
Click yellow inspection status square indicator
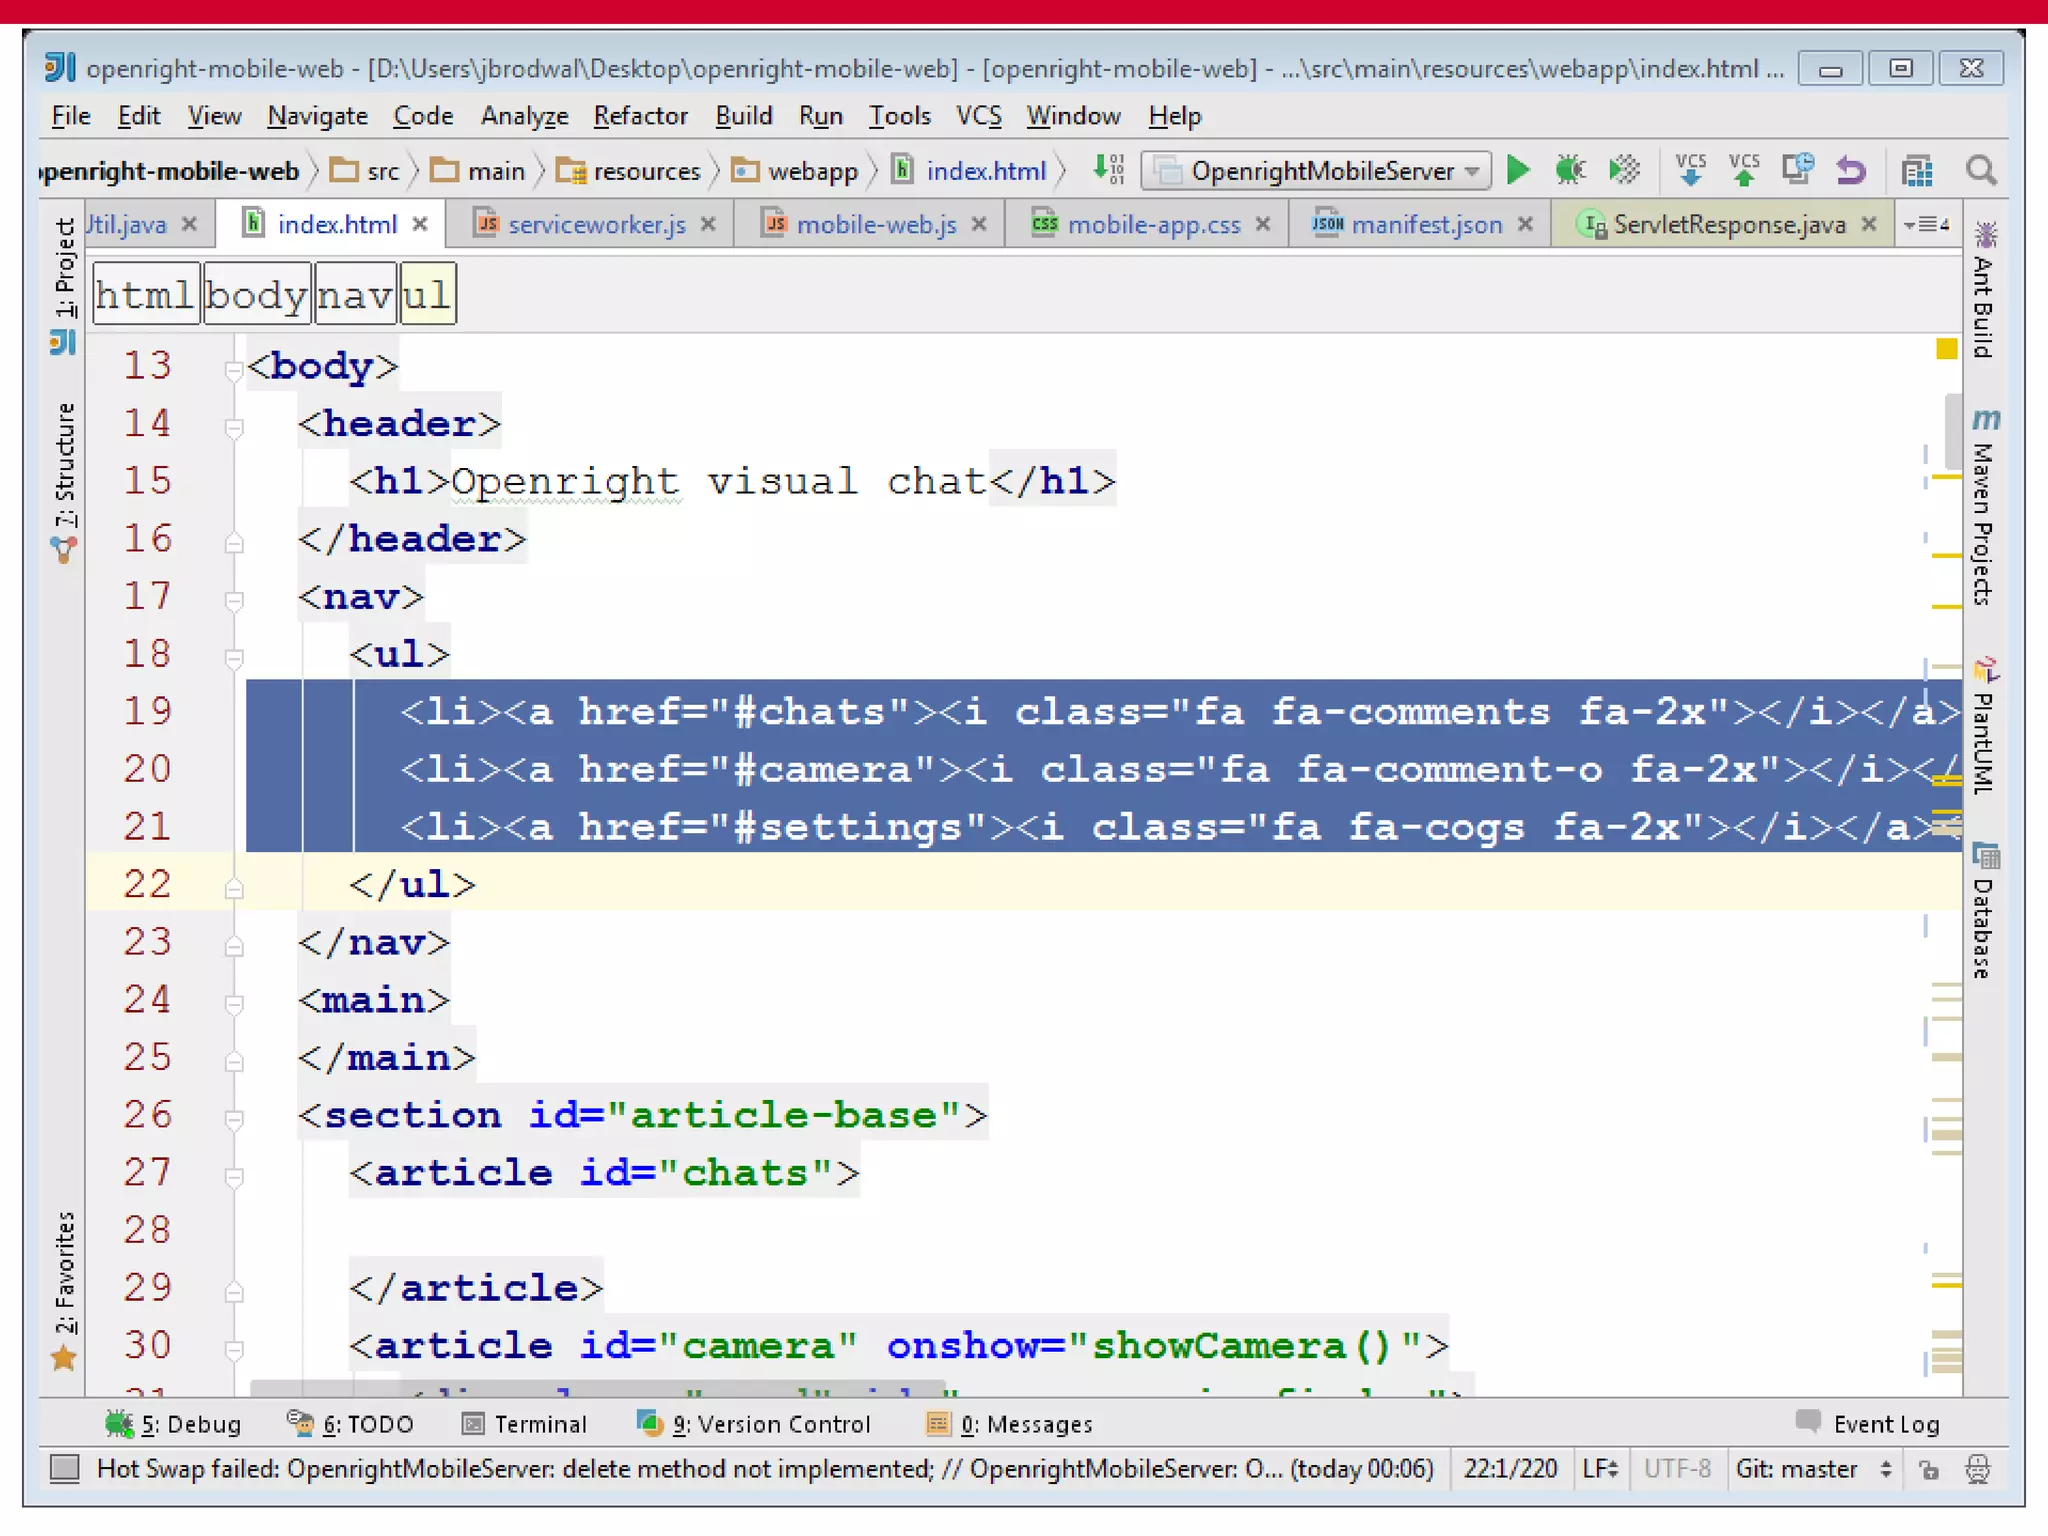point(1945,349)
